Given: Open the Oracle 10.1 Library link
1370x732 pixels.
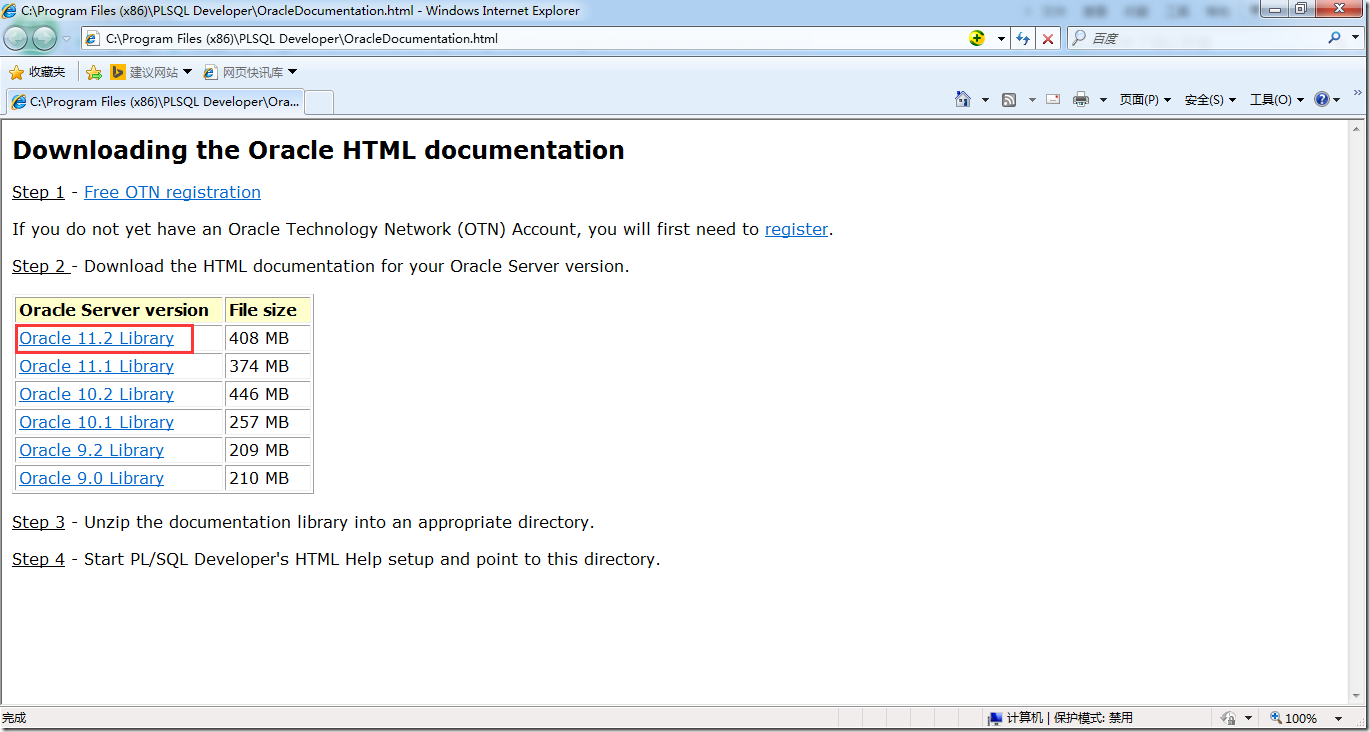Looking at the screenshot, I should tap(97, 422).
